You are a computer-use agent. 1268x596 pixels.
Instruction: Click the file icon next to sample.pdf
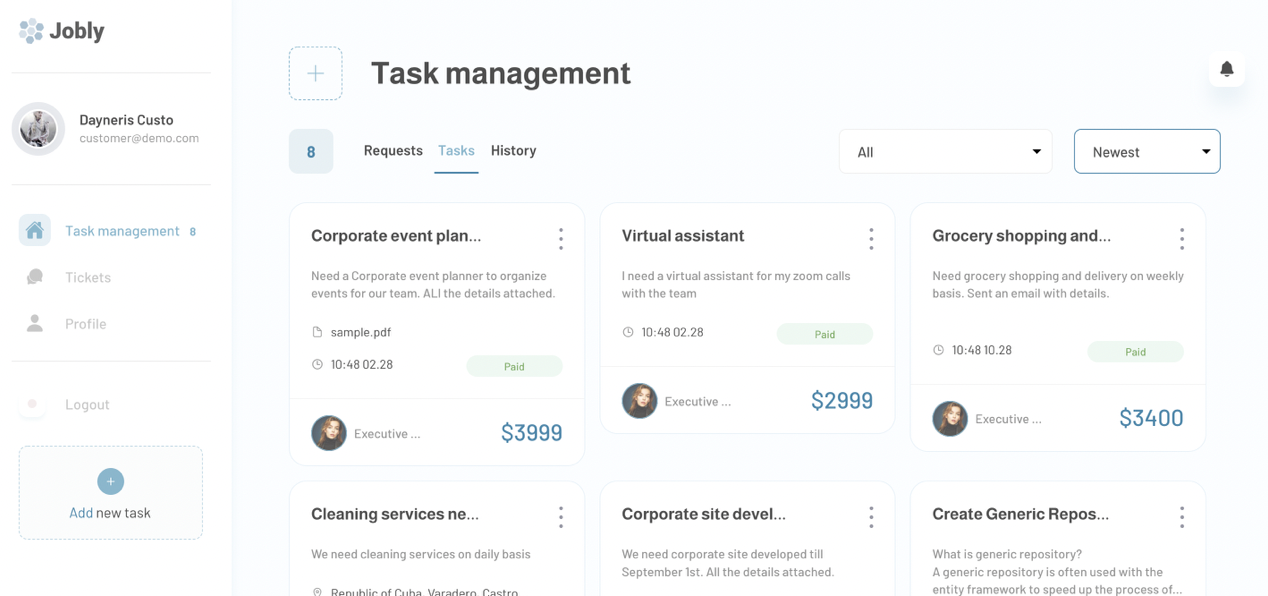[317, 332]
